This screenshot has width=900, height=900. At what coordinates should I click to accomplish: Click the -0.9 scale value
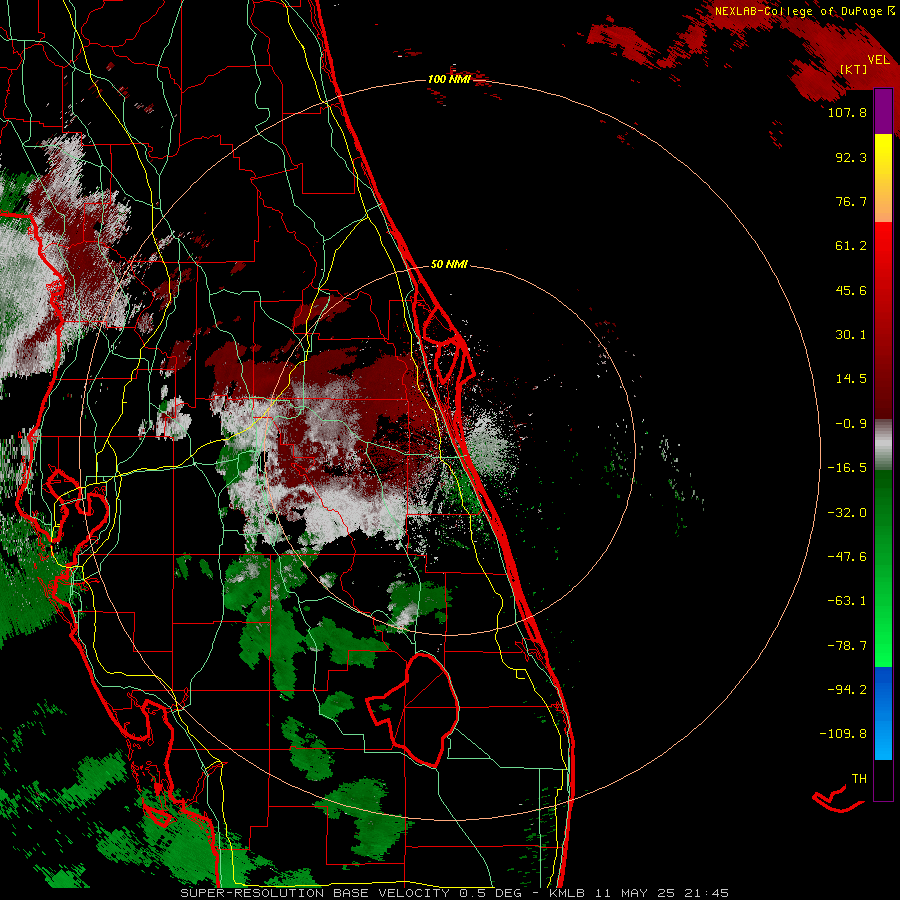click(851, 424)
